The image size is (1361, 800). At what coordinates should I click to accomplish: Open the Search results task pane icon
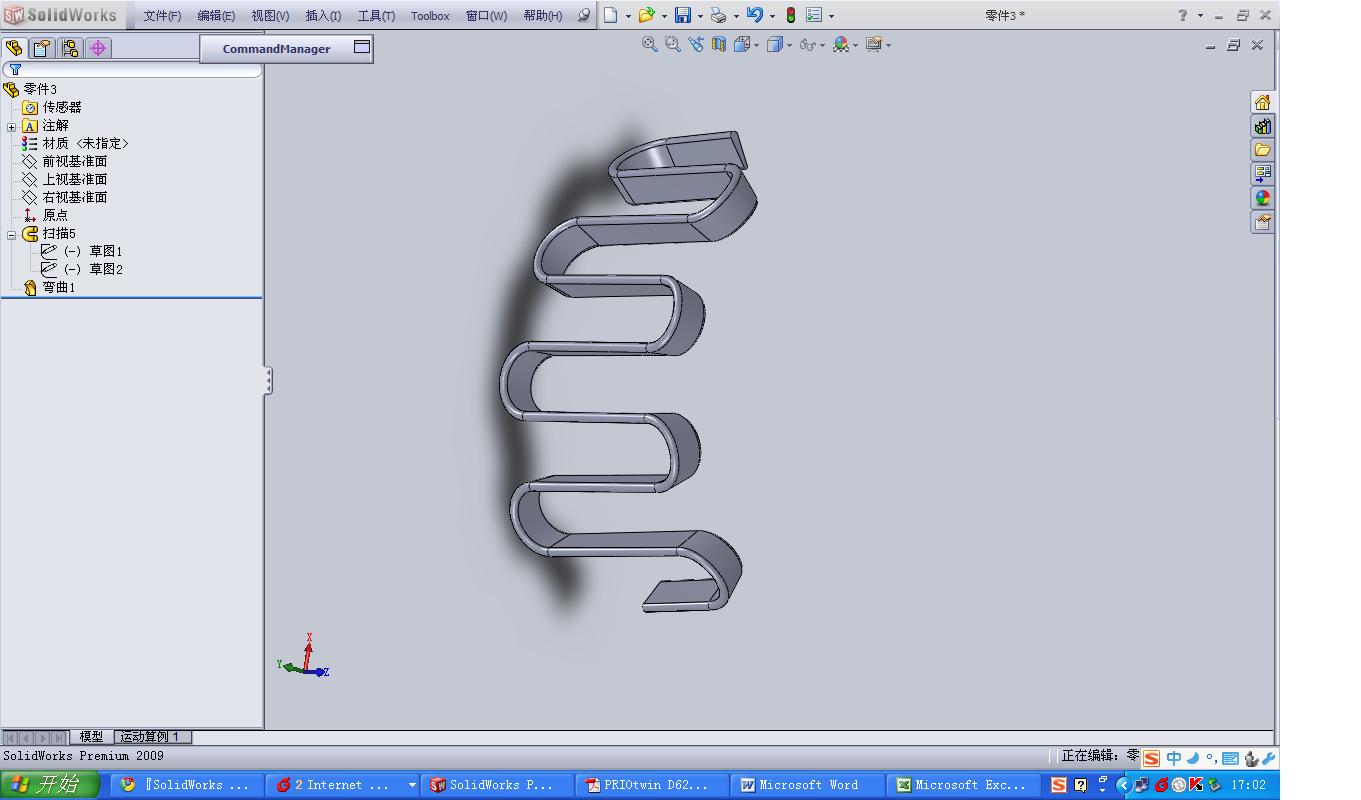click(x=1263, y=174)
